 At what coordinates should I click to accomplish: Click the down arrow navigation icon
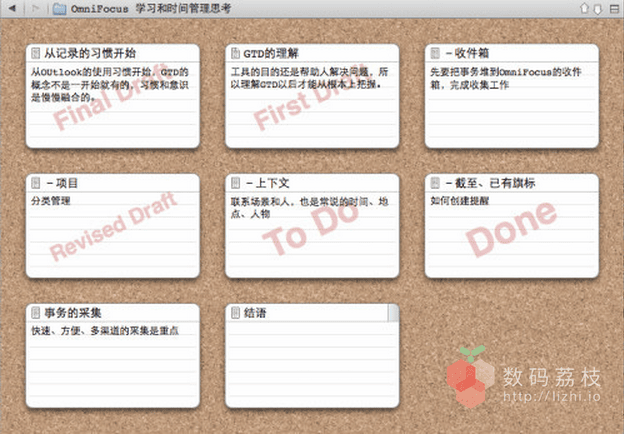click(x=598, y=9)
